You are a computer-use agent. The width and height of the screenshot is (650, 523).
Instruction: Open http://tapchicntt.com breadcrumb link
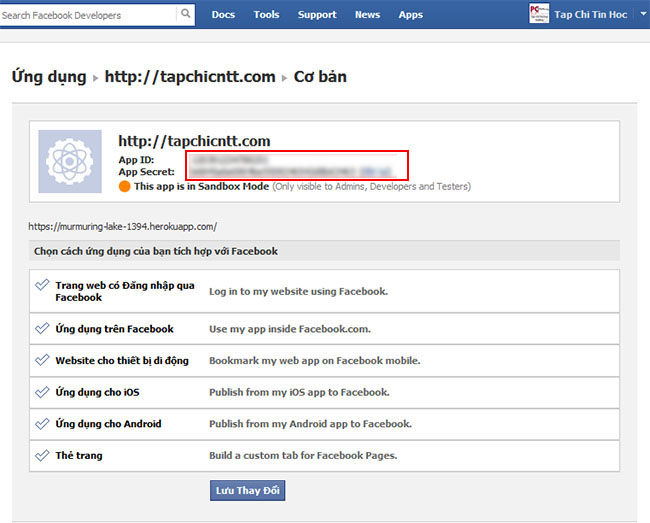190,77
